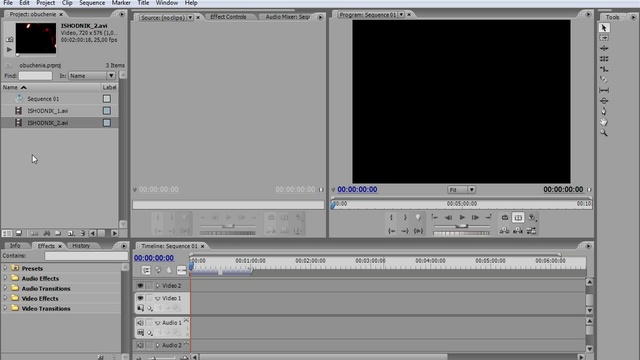This screenshot has width=640, height=360.
Task: Toggle label box for ISHODNIK_1.avi
Action: coord(107,111)
